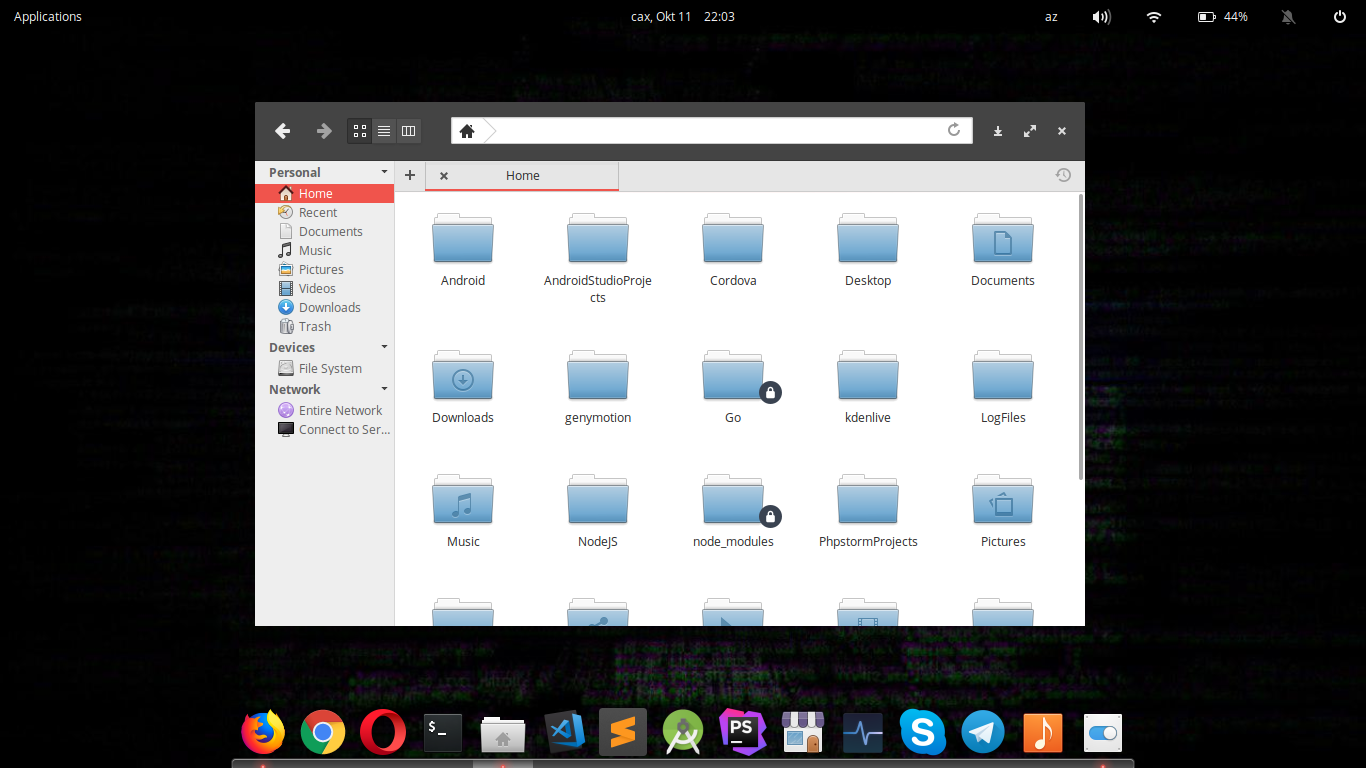Select the Home tab
Image resolution: width=1366 pixels, height=768 pixels.
523,176
